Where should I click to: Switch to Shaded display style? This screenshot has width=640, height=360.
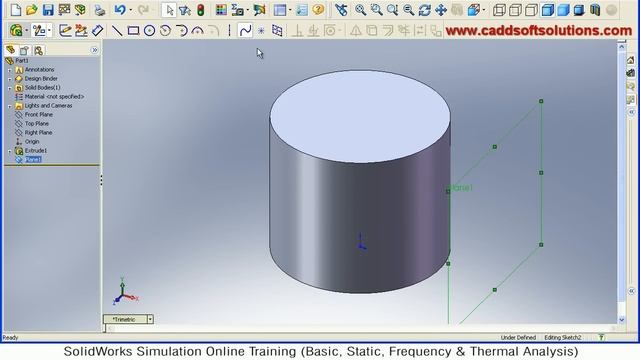coord(563,10)
